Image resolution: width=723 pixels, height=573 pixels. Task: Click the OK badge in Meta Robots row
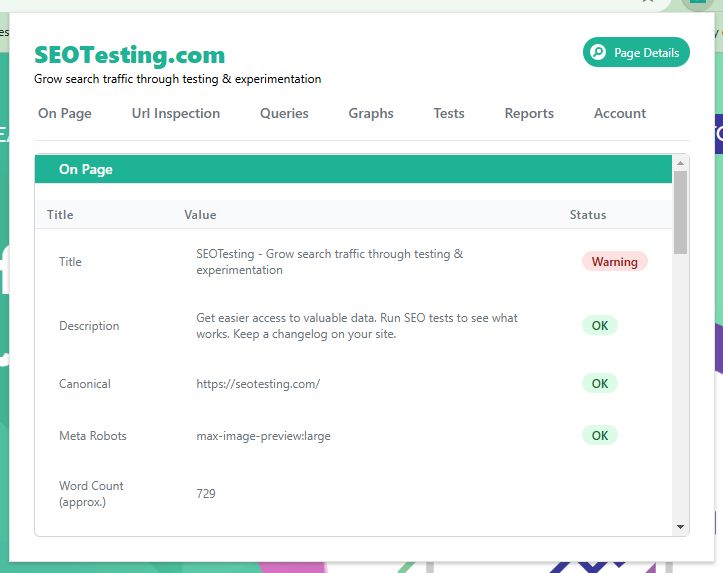point(599,436)
